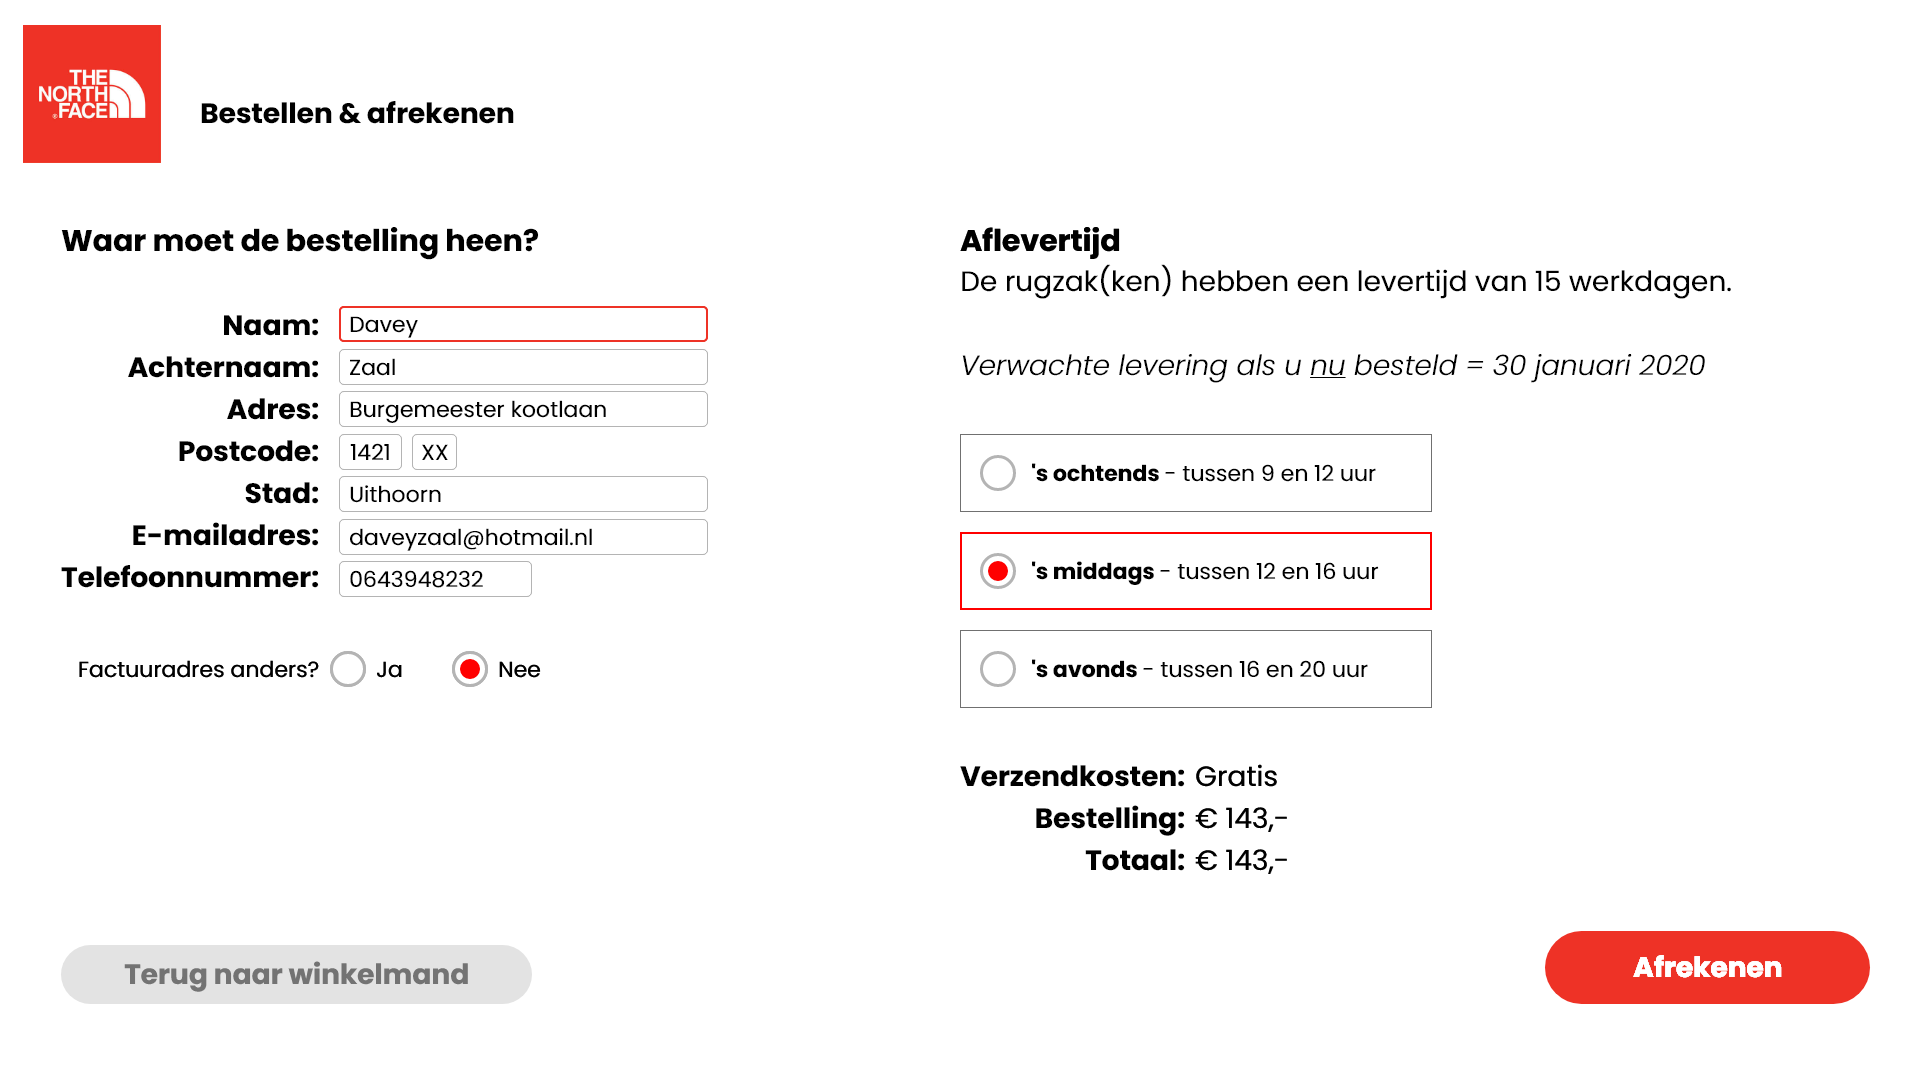Select the 's ochtends delivery radio button
The height and width of the screenshot is (1080, 1920).
[x=997, y=473]
